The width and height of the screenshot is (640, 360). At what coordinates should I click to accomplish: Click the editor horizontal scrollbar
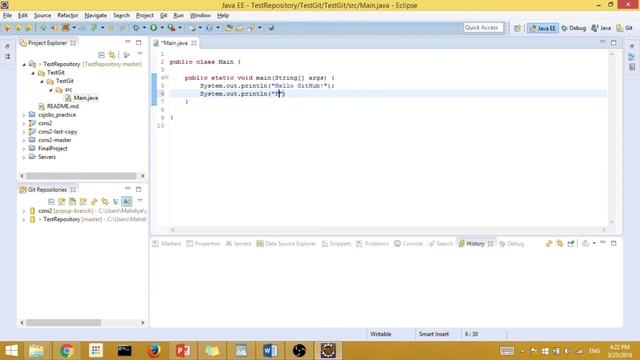[388, 230]
